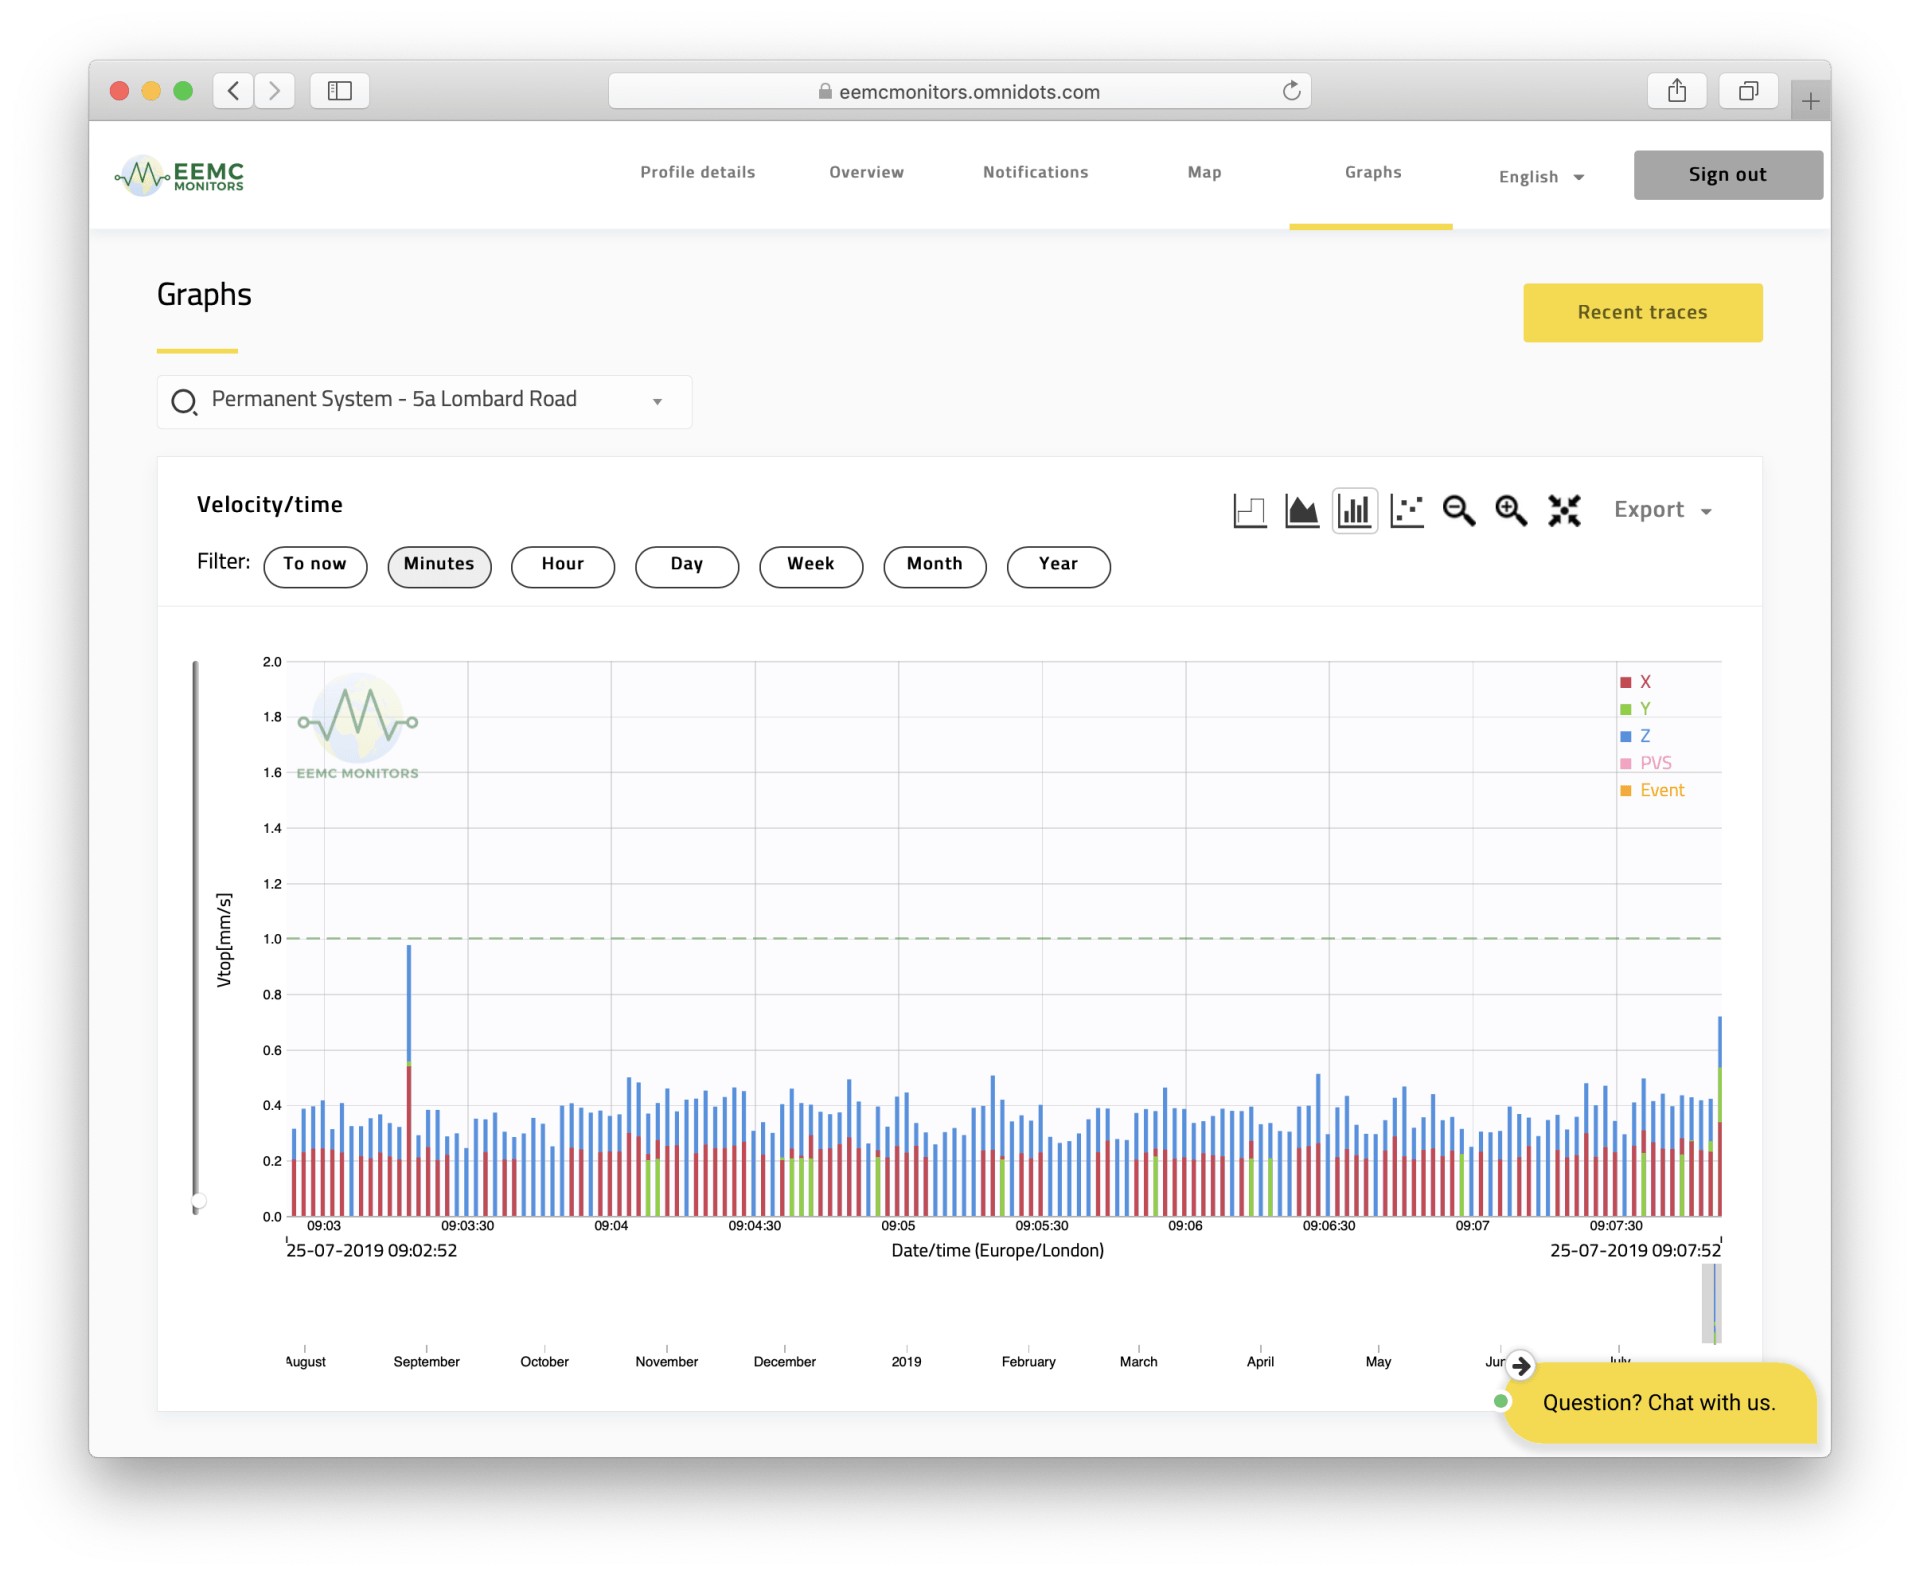Switch to area chart view

point(1302,511)
